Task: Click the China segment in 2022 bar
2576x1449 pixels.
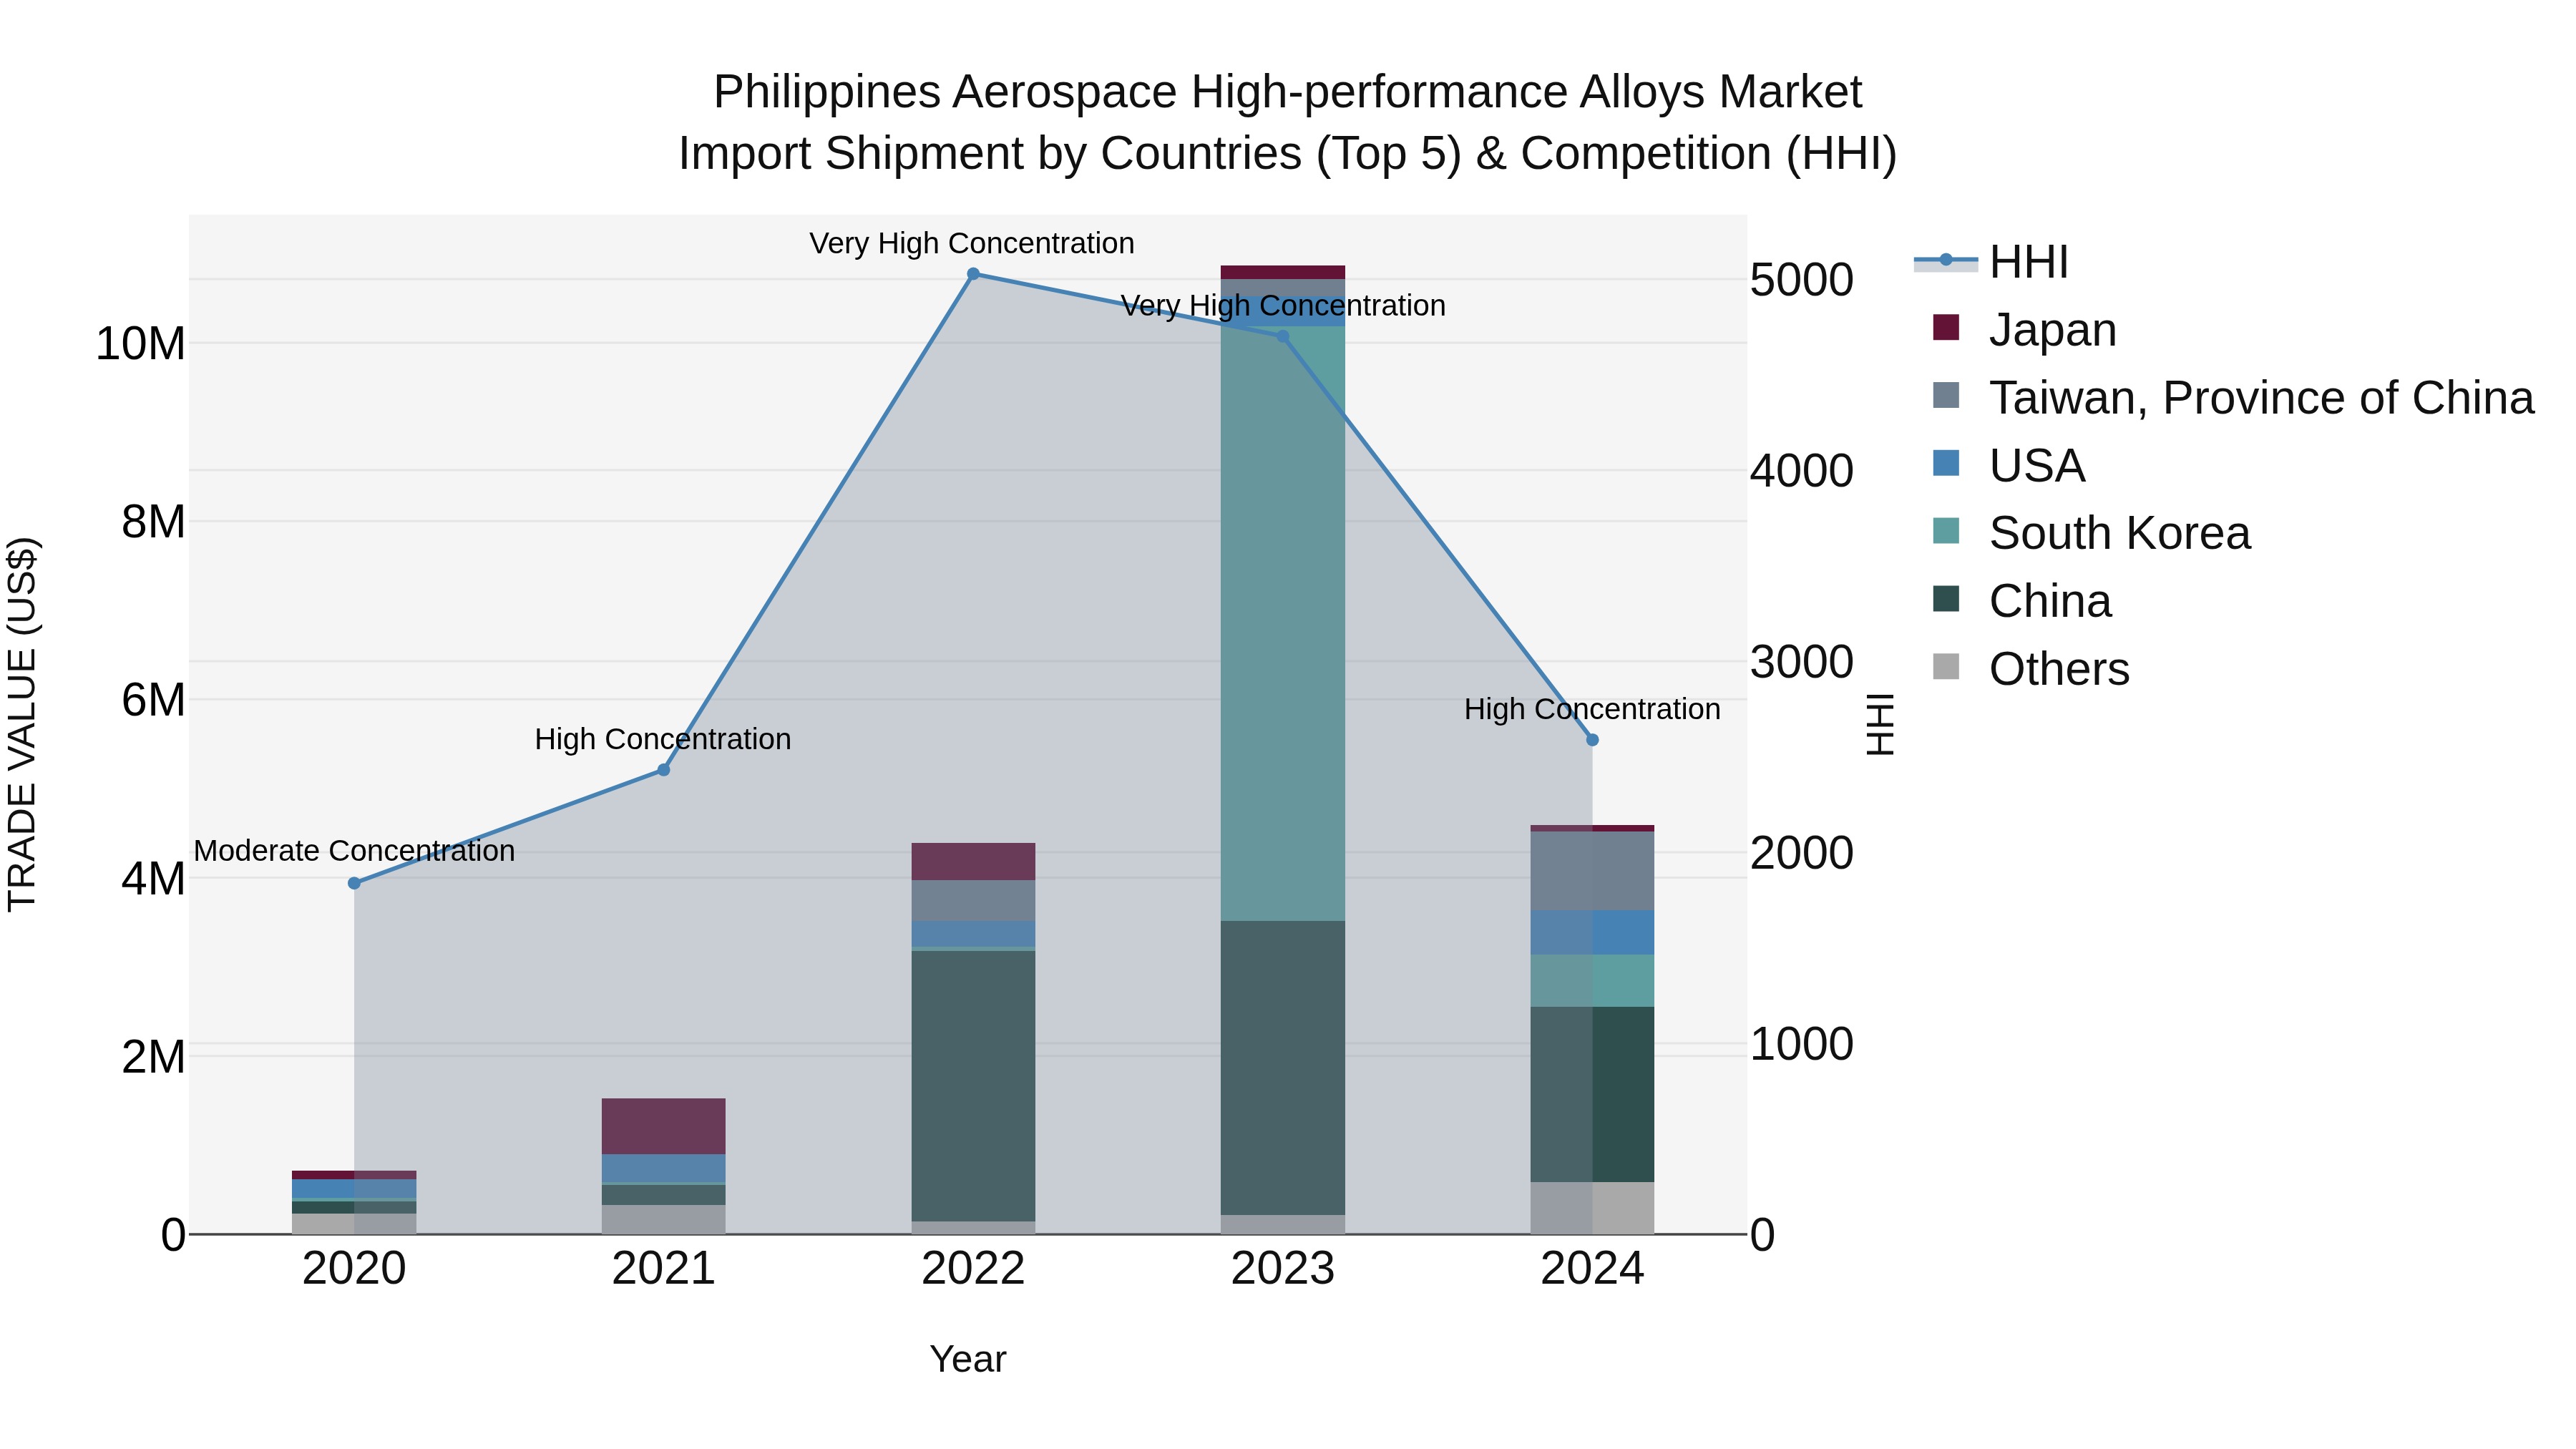Action: (973, 1086)
